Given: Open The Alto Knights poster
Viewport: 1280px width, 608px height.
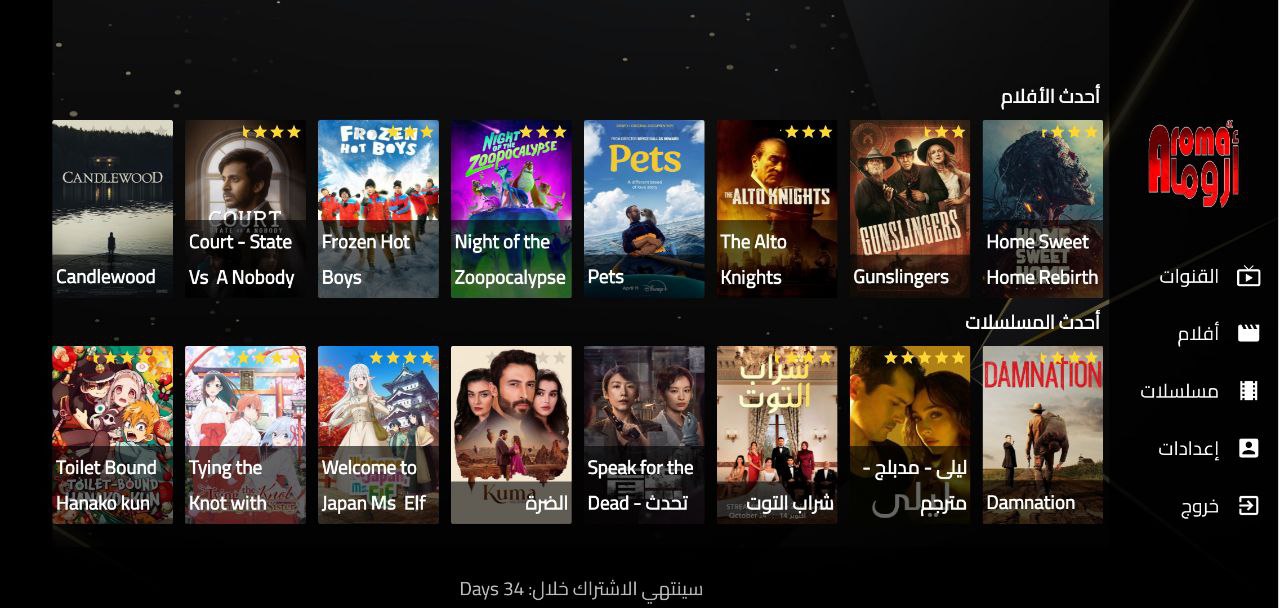Looking at the screenshot, I should click(x=777, y=209).
